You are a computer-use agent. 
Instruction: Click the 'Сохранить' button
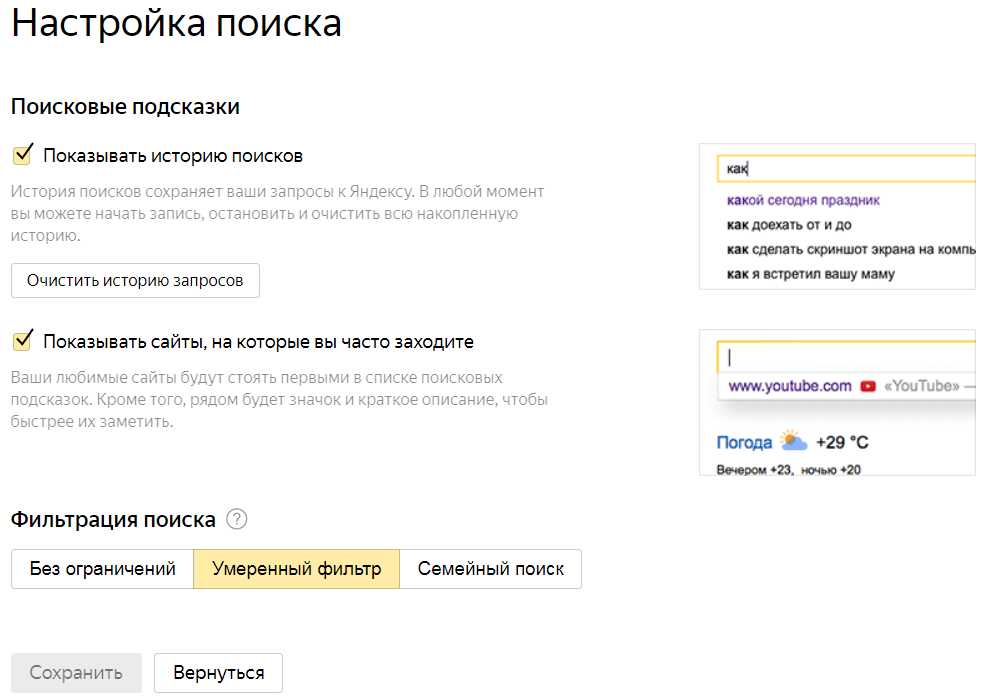coord(76,673)
